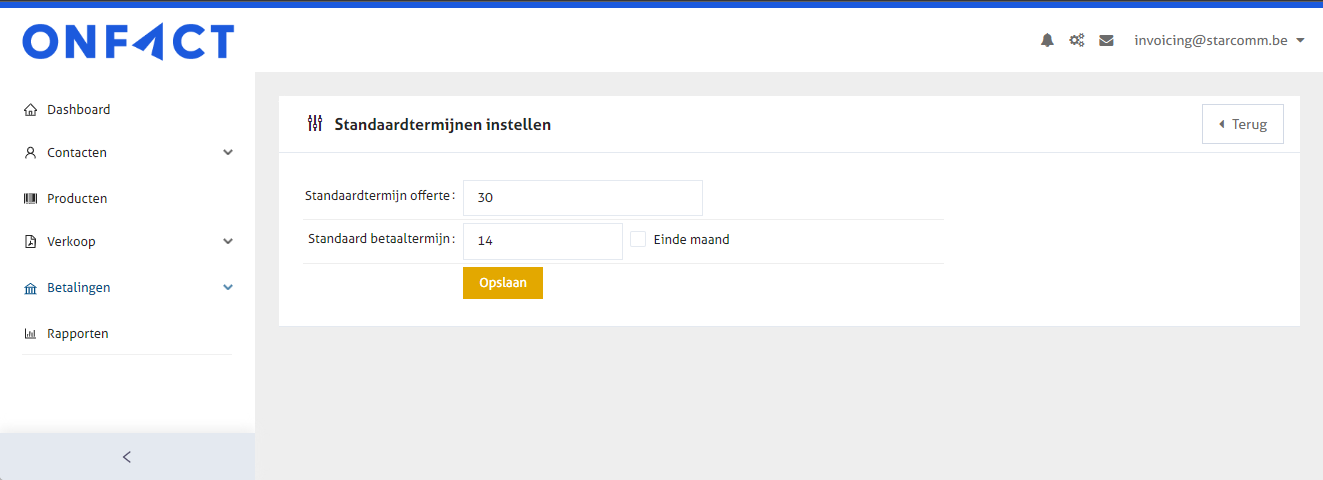Open messages via the envelope icon
This screenshot has width=1323, height=480.
(1106, 41)
